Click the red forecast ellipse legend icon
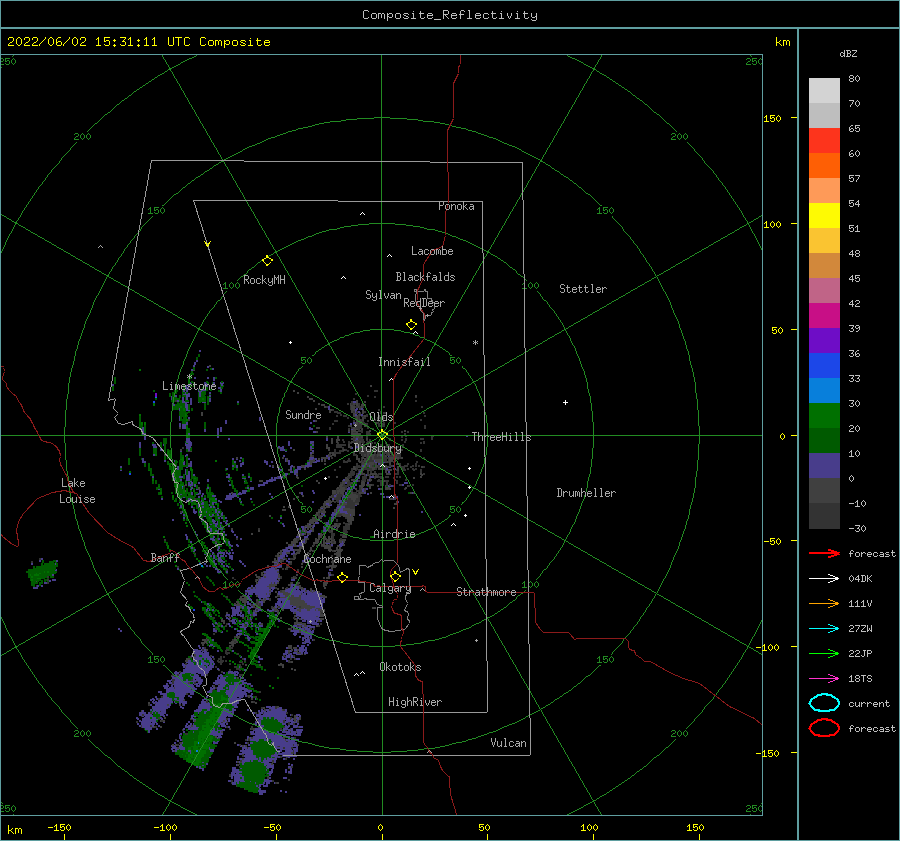The height and width of the screenshot is (841, 900). 824,728
